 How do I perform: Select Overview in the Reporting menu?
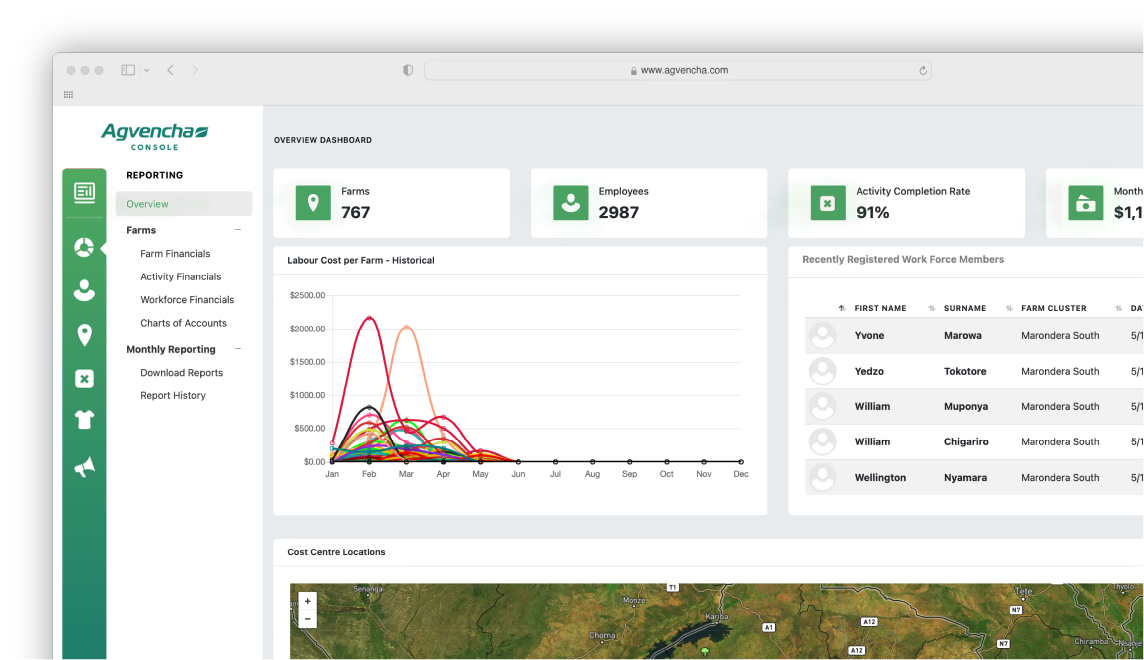tap(147, 204)
